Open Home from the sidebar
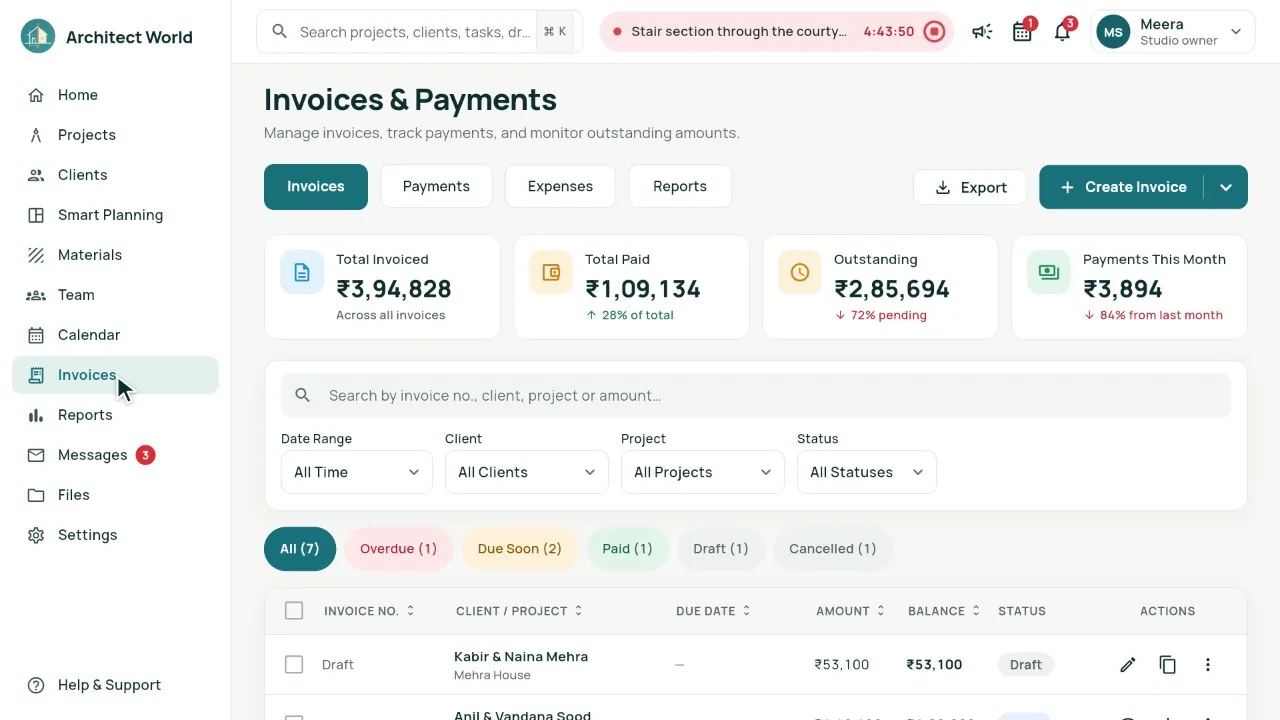 point(115,95)
